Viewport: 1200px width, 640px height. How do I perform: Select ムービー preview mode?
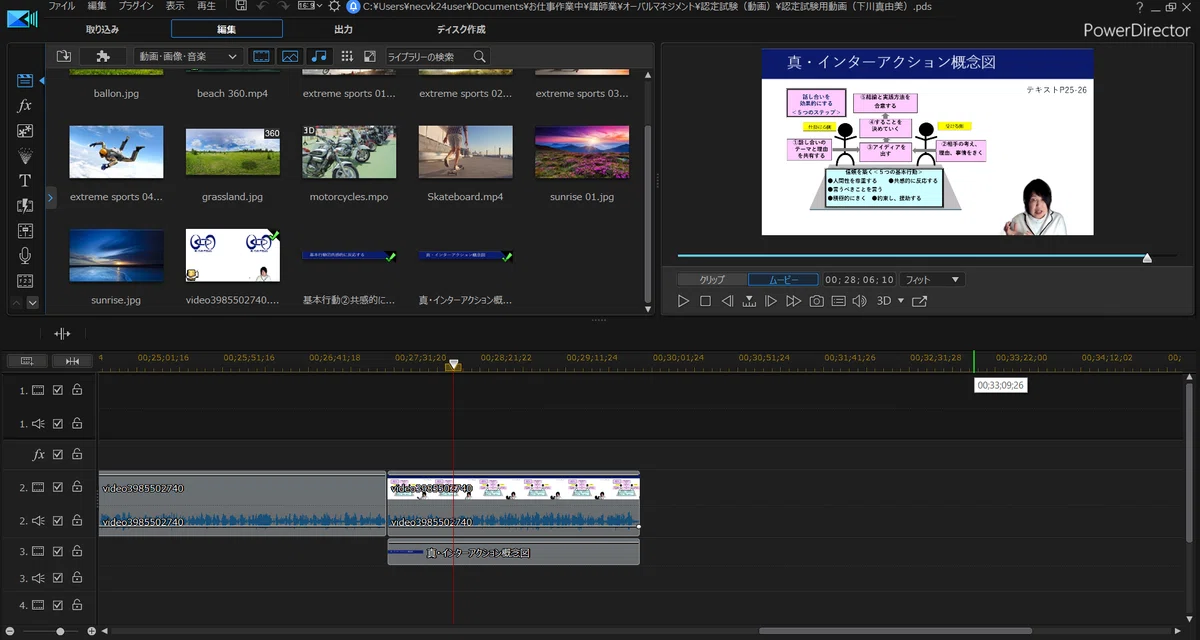pos(783,279)
